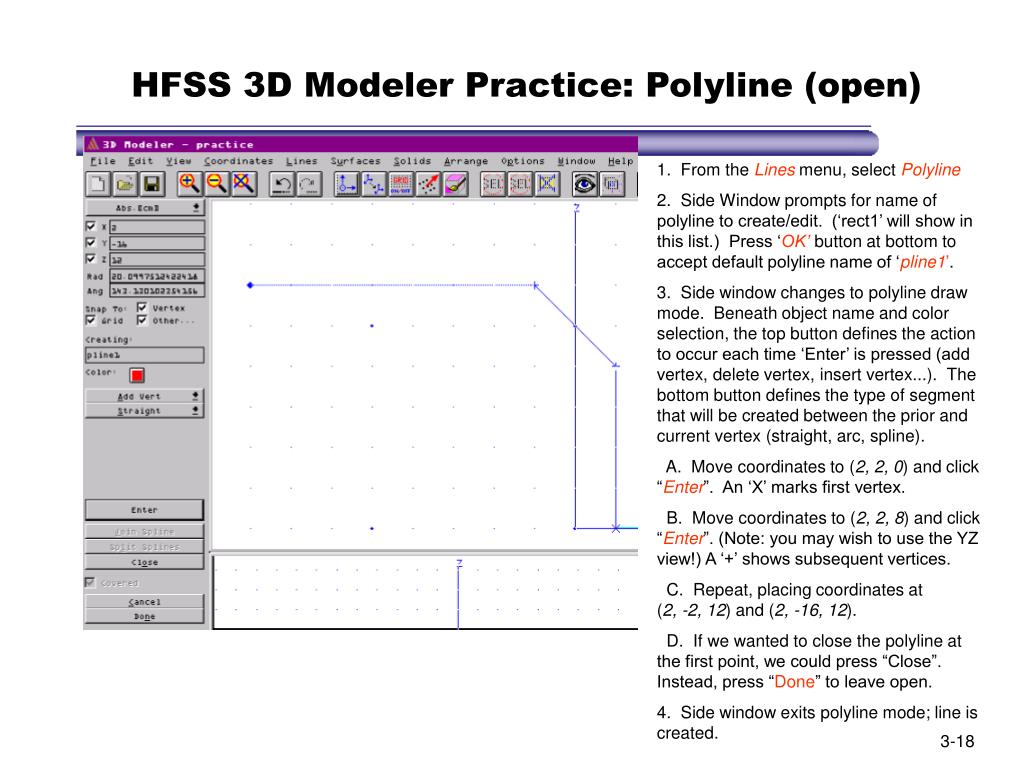The height and width of the screenshot is (768, 1024).
Task: Click the Join Spline button
Action: pyautogui.click(x=144, y=531)
